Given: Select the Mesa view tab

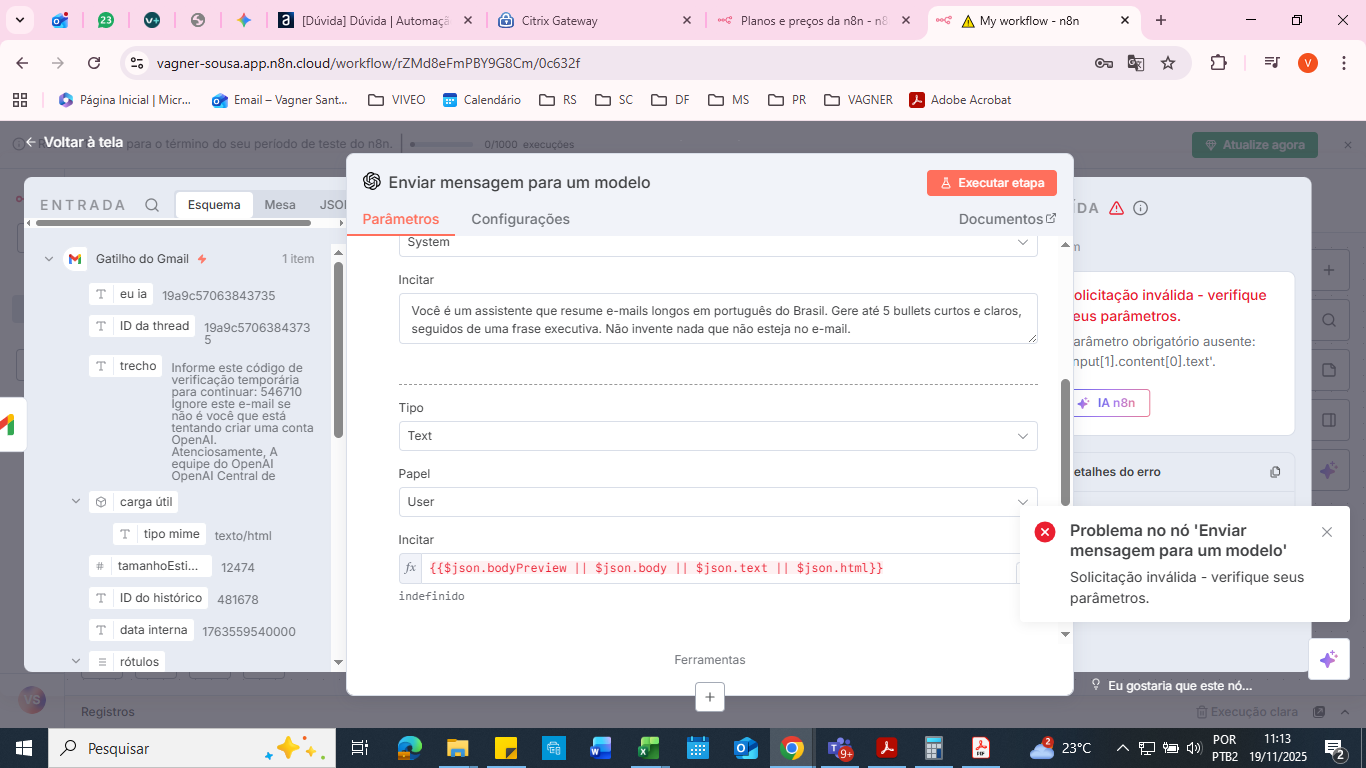Looking at the screenshot, I should (x=280, y=205).
